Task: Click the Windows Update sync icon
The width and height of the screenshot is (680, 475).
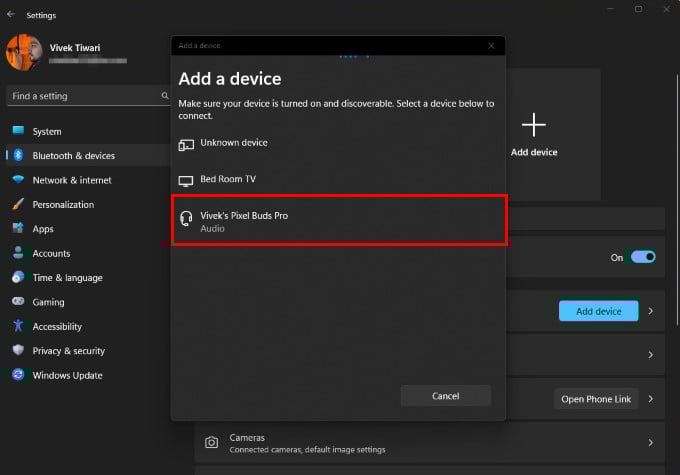Action: [18, 374]
